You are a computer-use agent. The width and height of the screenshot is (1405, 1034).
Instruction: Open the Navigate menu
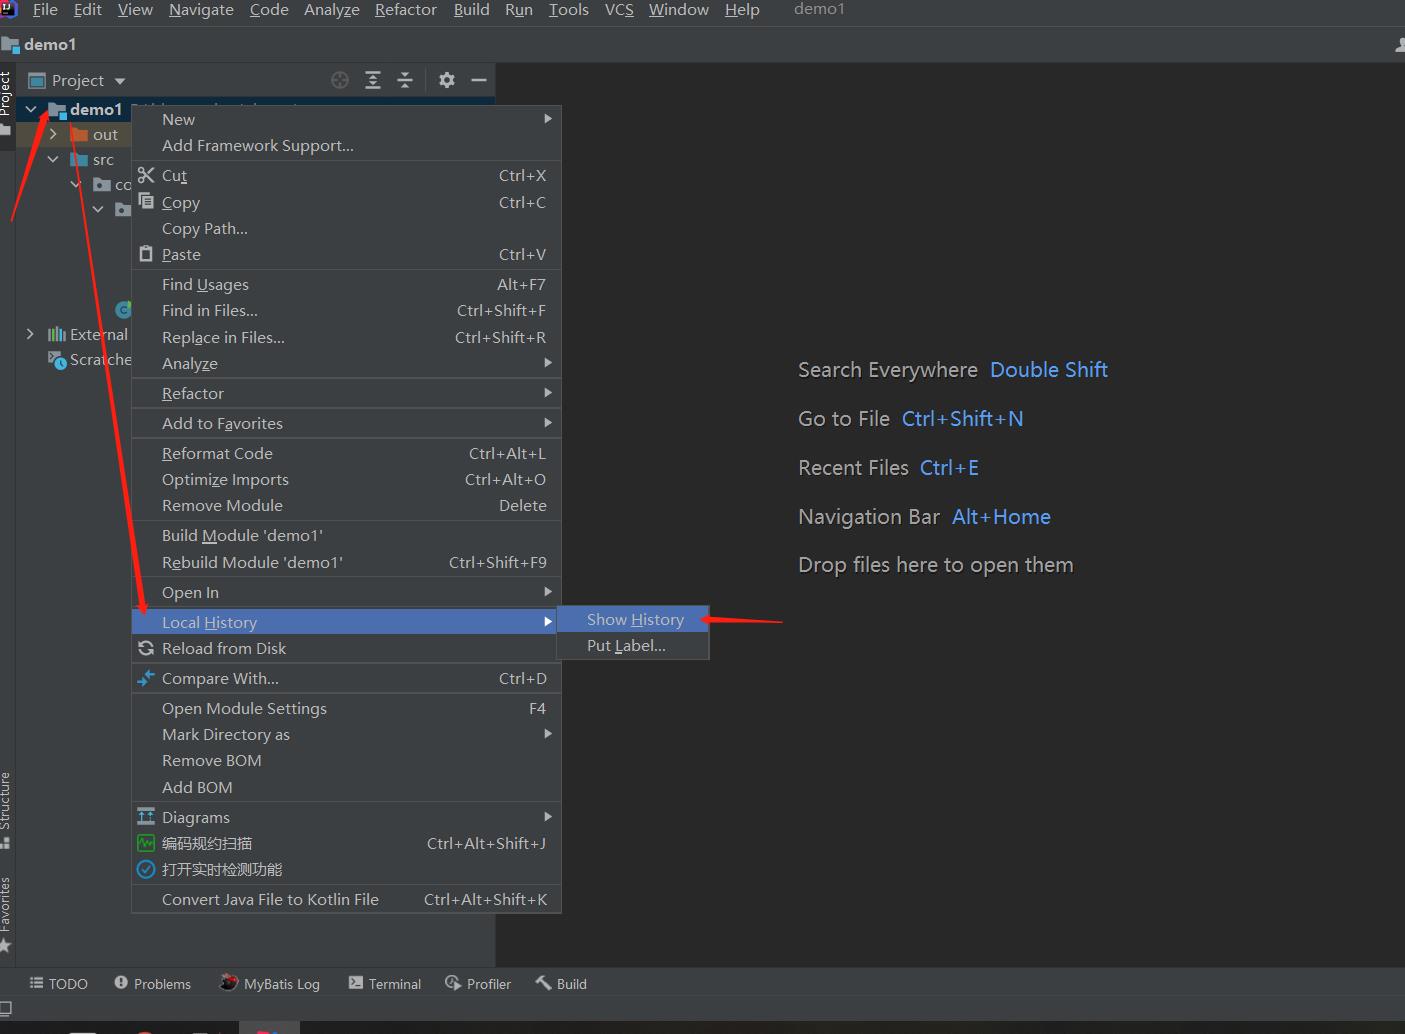pyautogui.click(x=201, y=10)
